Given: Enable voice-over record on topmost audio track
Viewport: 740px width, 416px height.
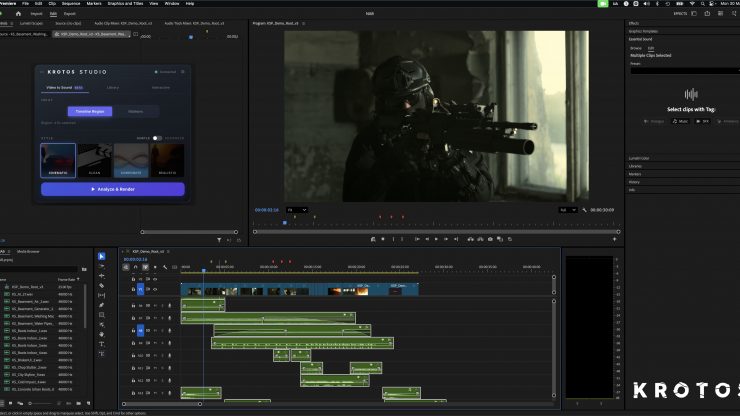Looking at the screenshot, I should tap(169, 306).
